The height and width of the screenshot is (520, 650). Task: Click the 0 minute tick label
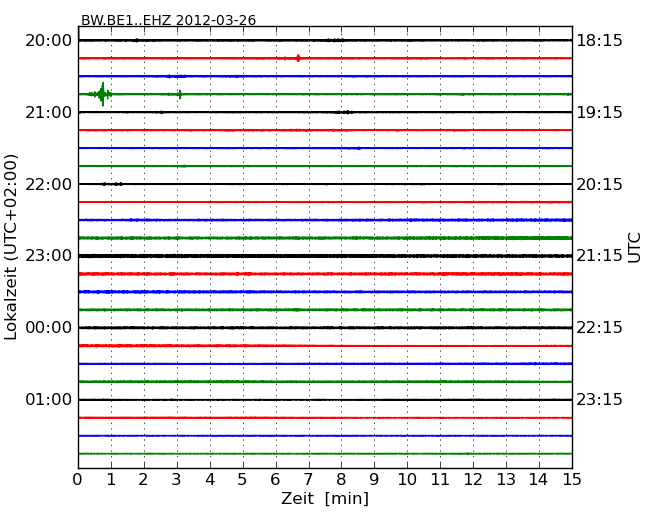(78, 479)
